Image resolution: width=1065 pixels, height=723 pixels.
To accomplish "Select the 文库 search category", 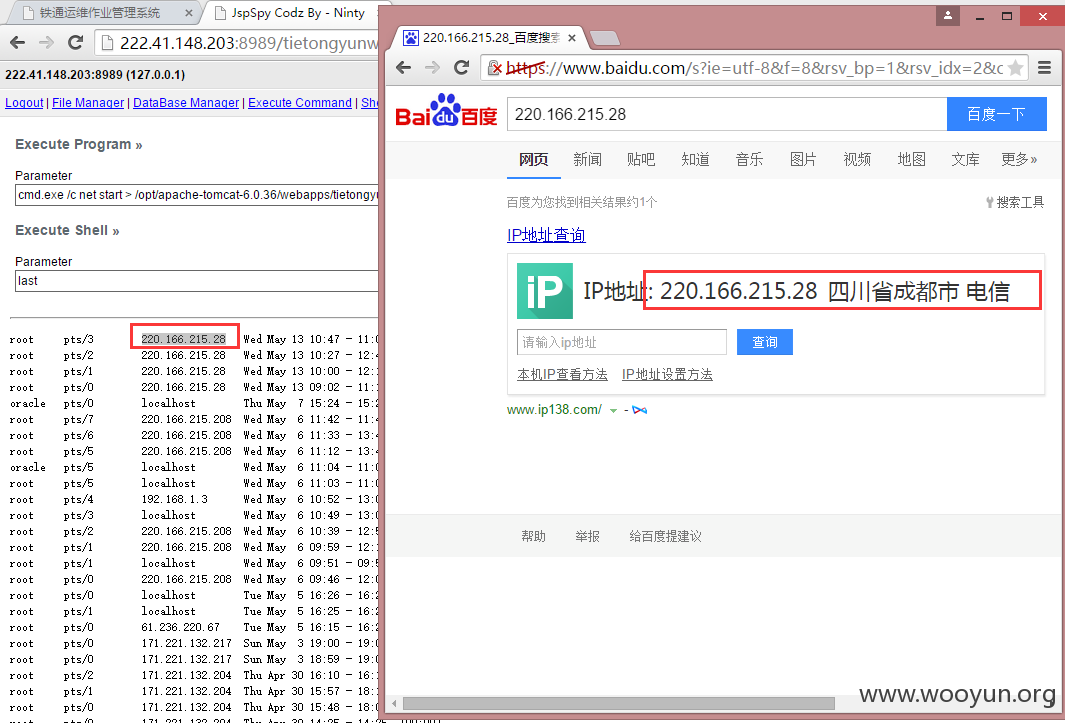I will [x=965, y=160].
